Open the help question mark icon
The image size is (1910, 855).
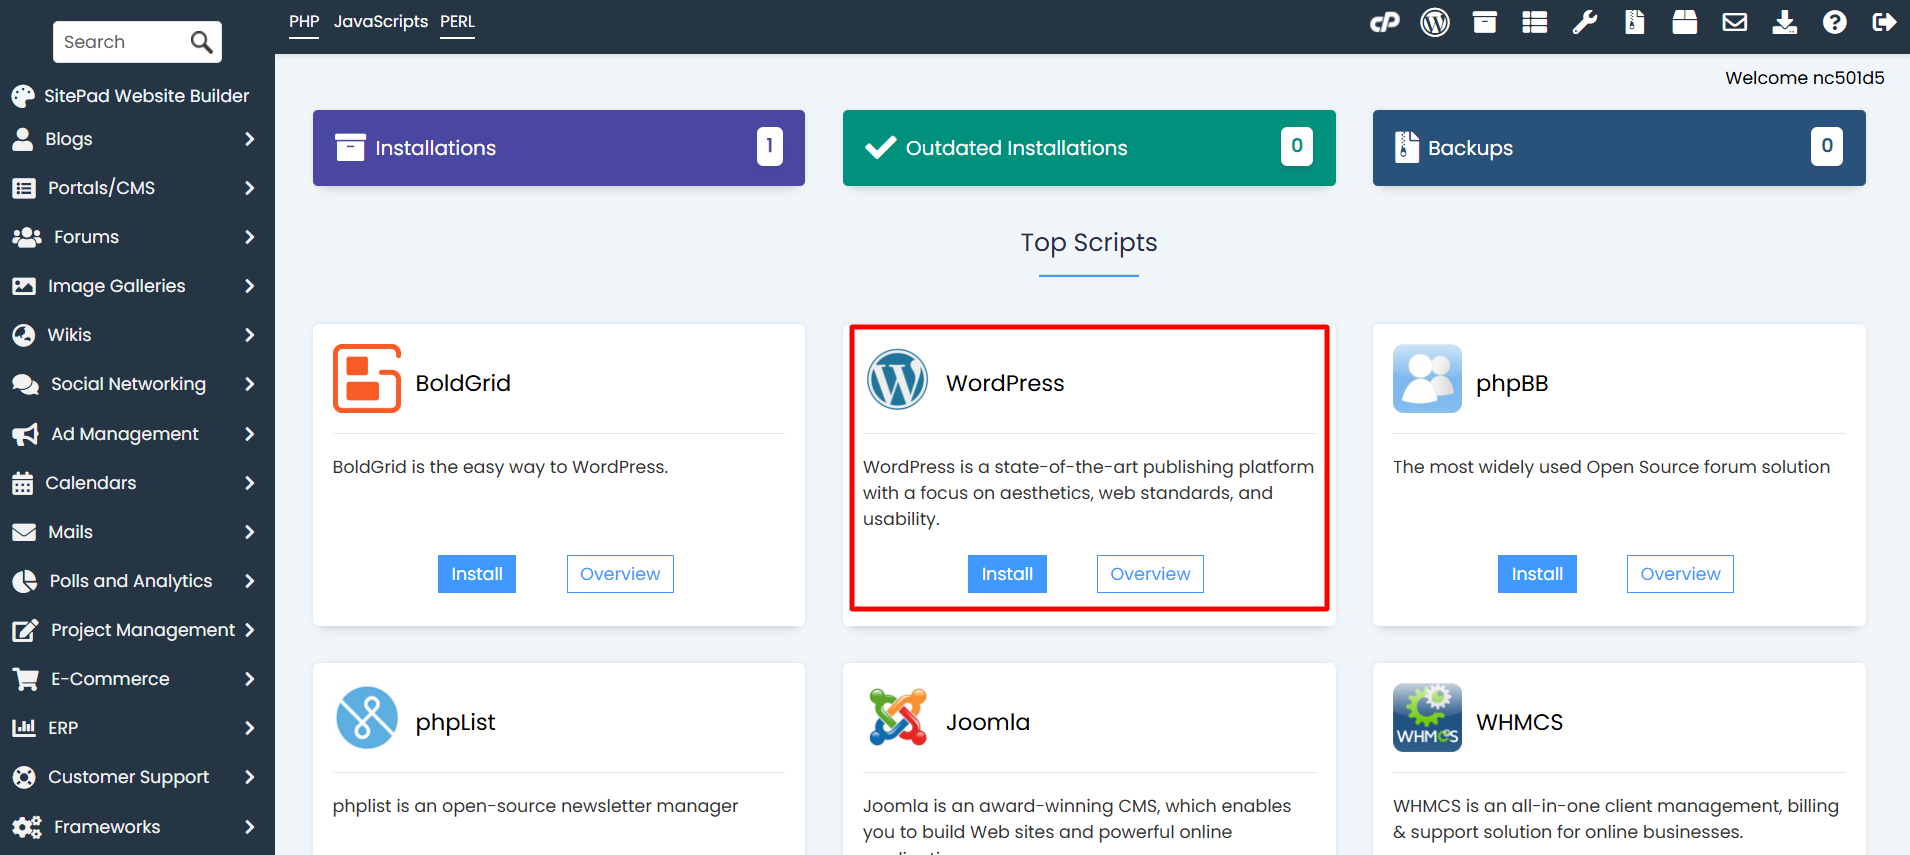[x=1835, y=22]
